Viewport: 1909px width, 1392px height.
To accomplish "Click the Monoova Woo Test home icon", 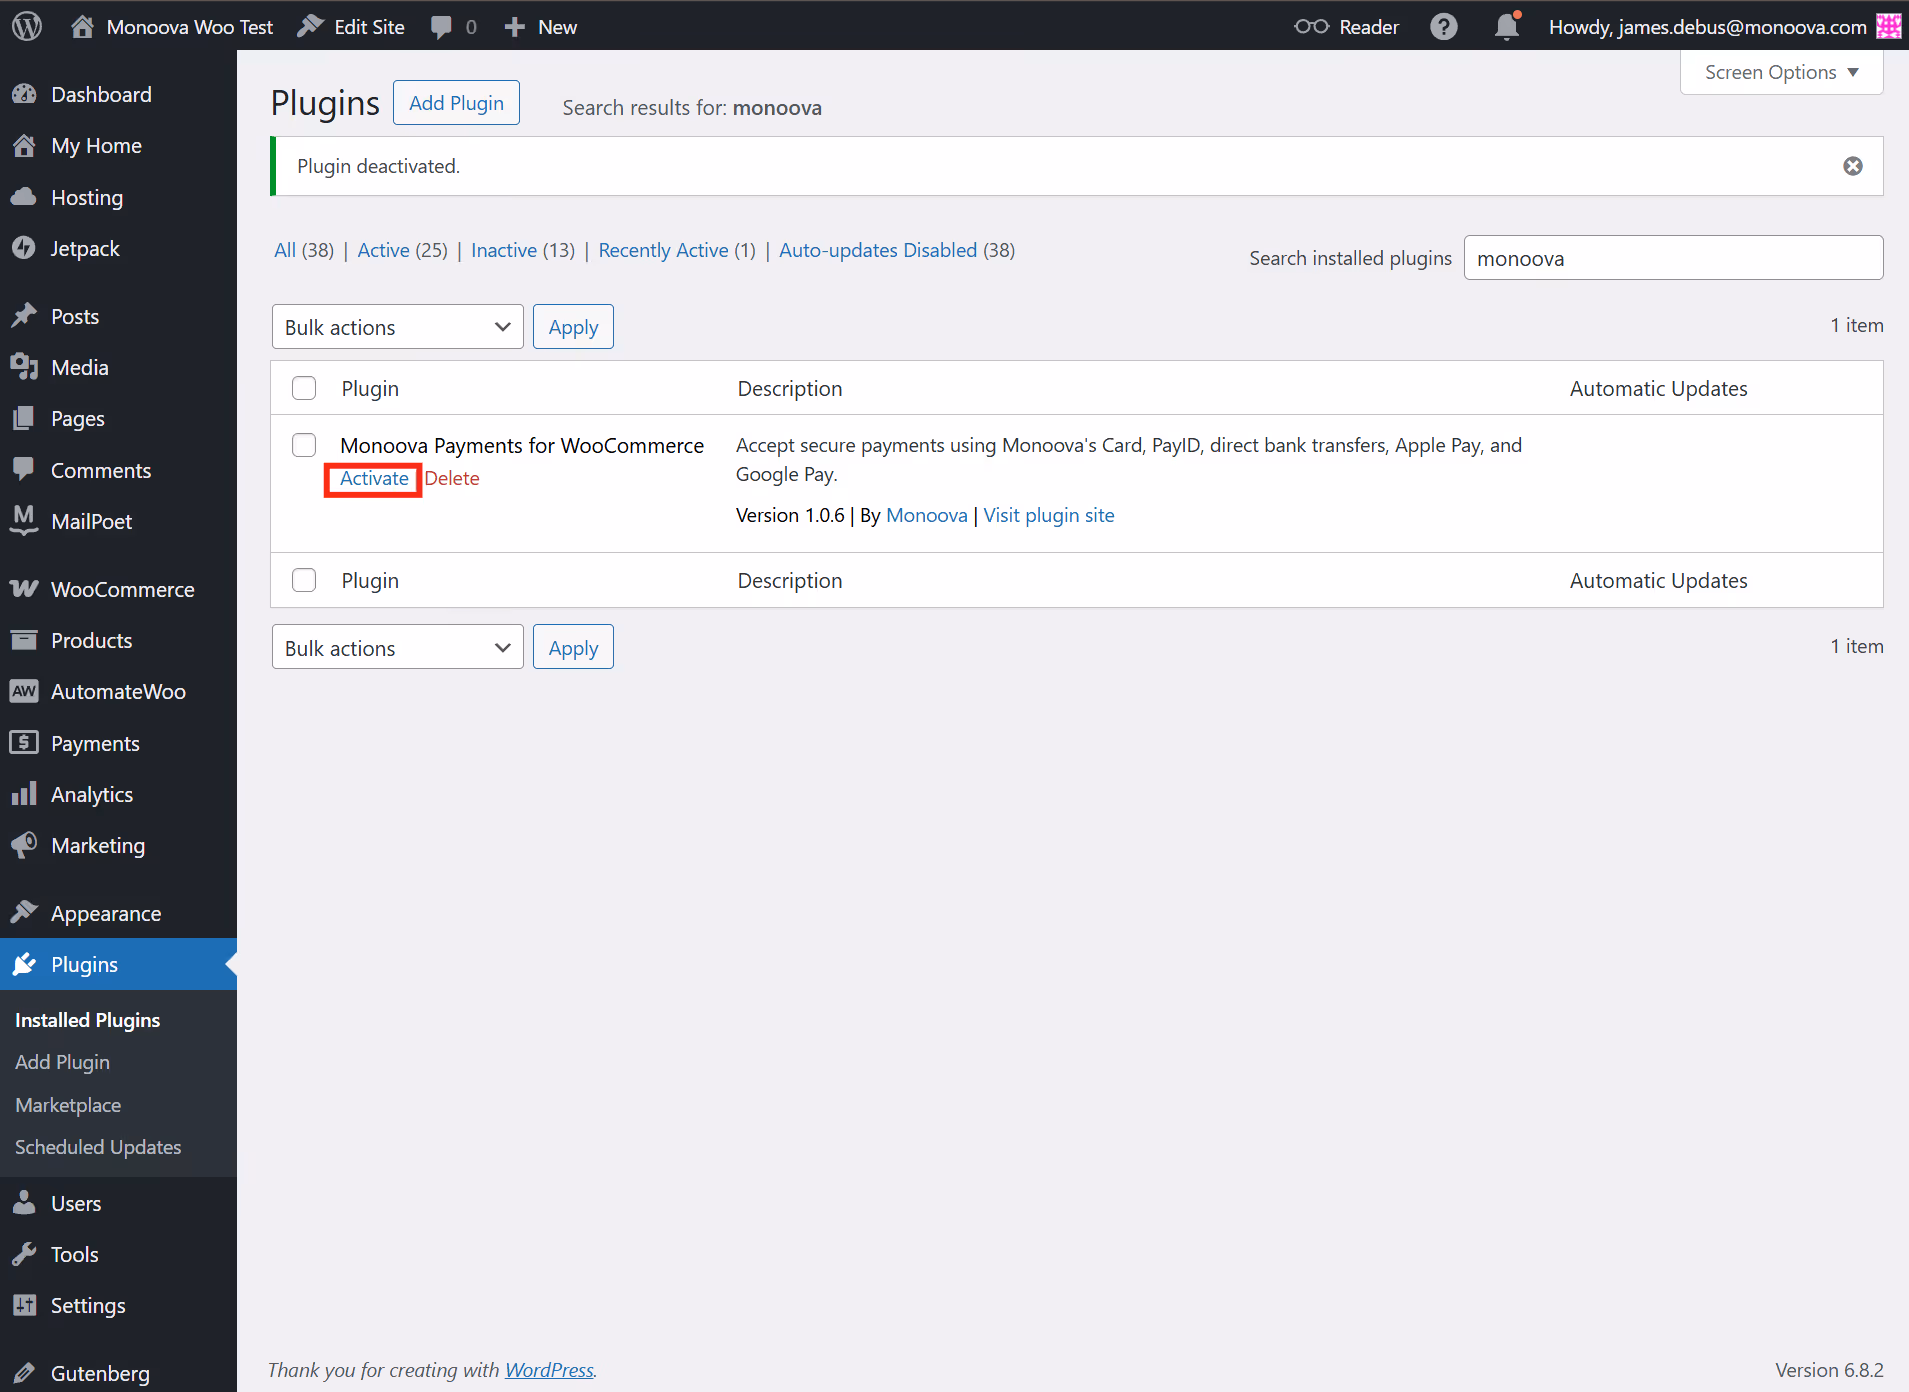I will (x=83, y=26).
